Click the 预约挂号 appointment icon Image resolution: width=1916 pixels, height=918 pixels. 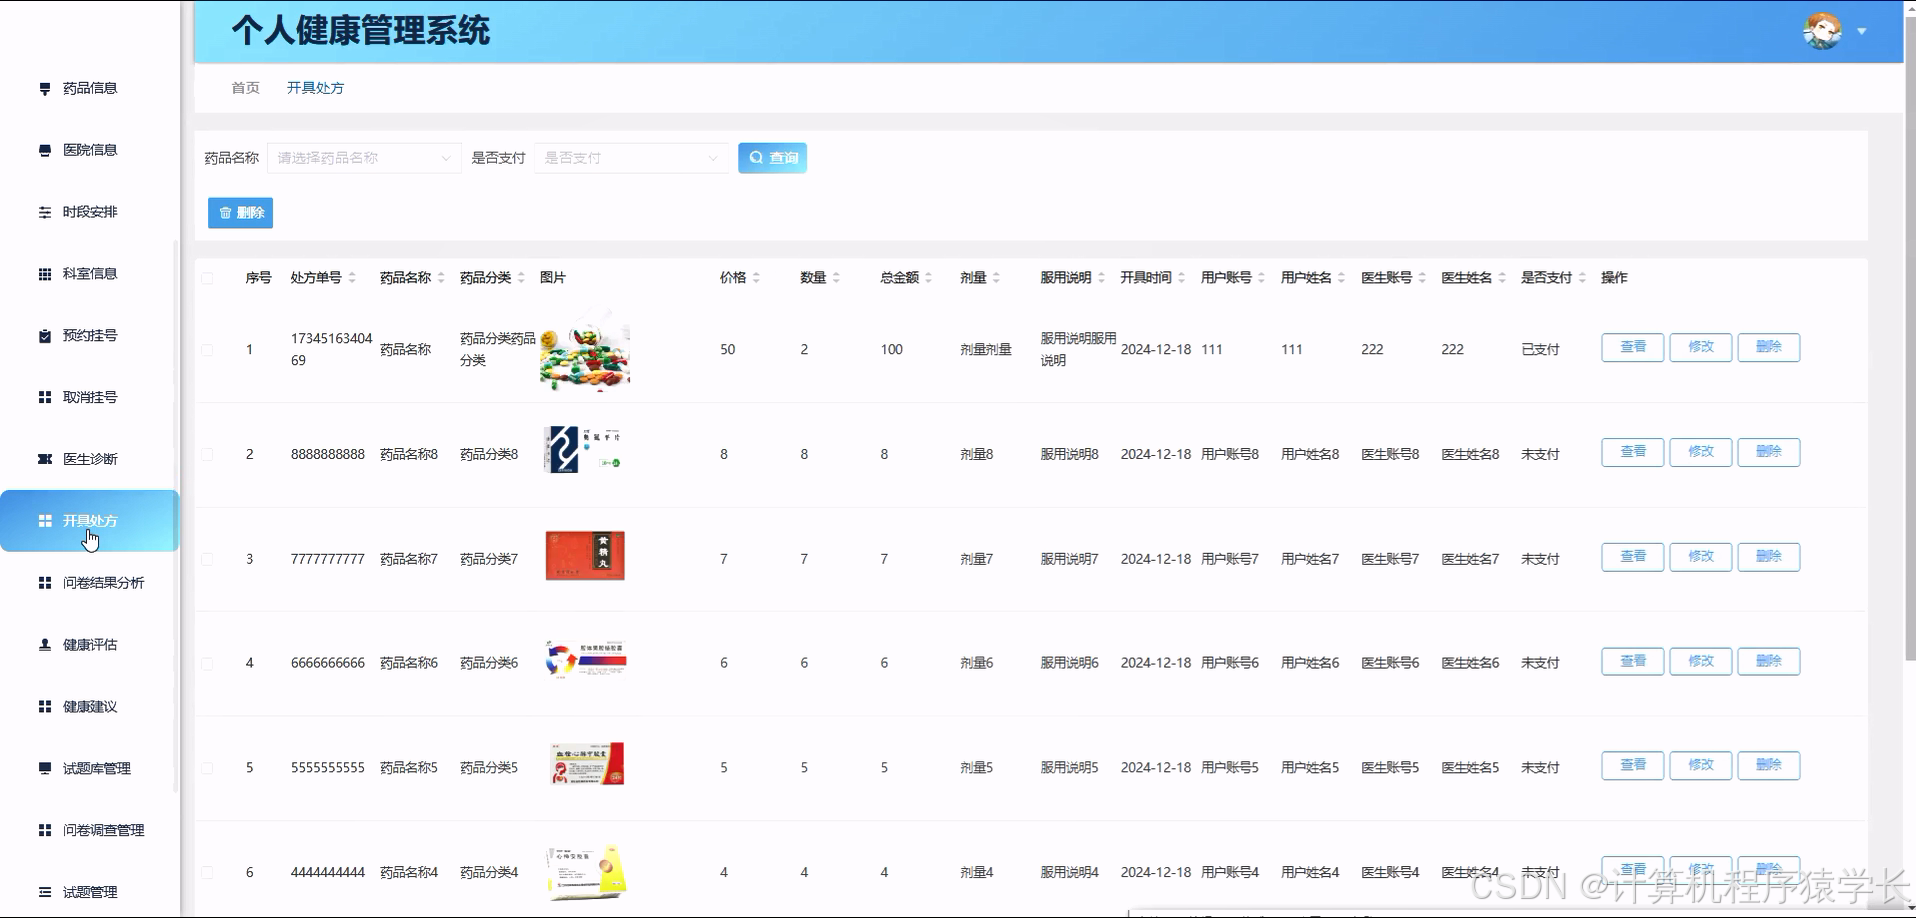click(x=43, y=335)
